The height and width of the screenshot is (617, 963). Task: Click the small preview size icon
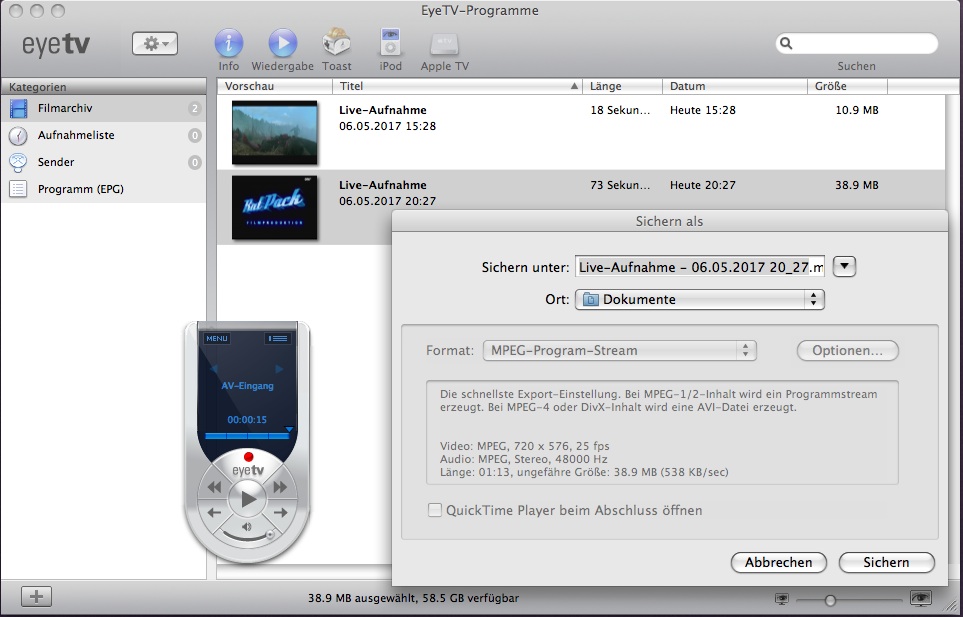[782, 599]
